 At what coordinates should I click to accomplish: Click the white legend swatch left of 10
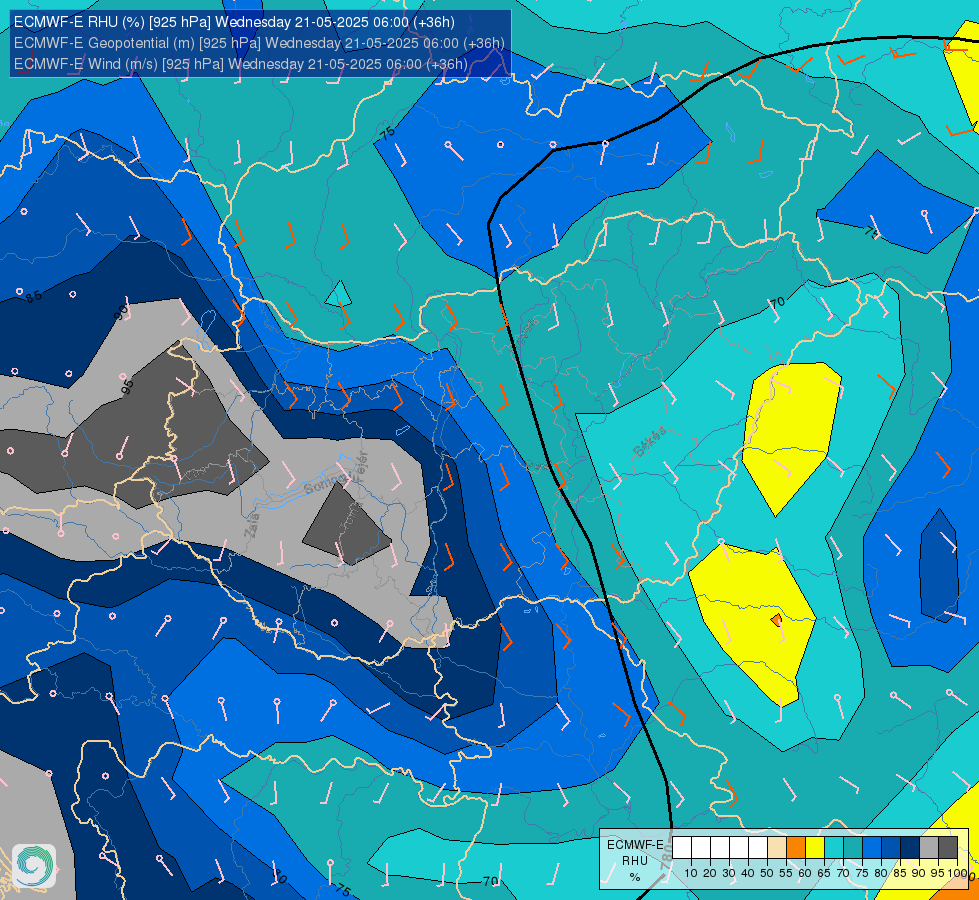pos(682,848)
